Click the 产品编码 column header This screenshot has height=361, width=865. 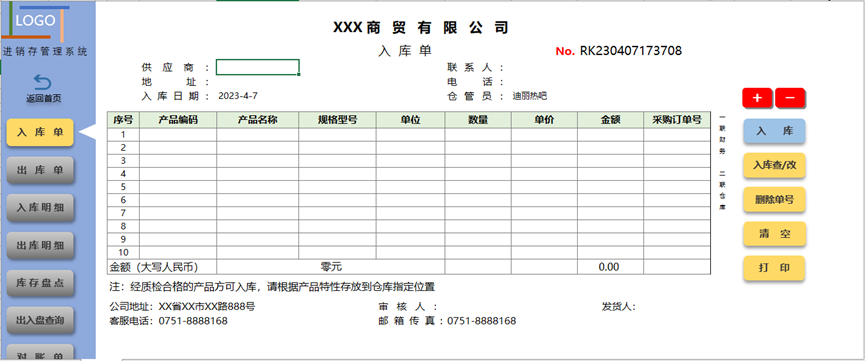[178, 120]
